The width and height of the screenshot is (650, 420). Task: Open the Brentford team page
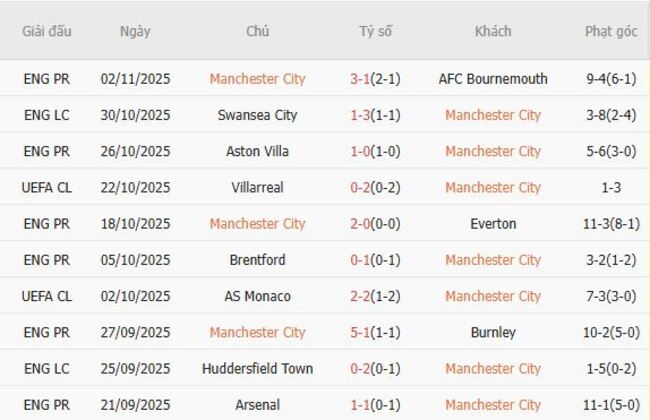coord(257,260)
